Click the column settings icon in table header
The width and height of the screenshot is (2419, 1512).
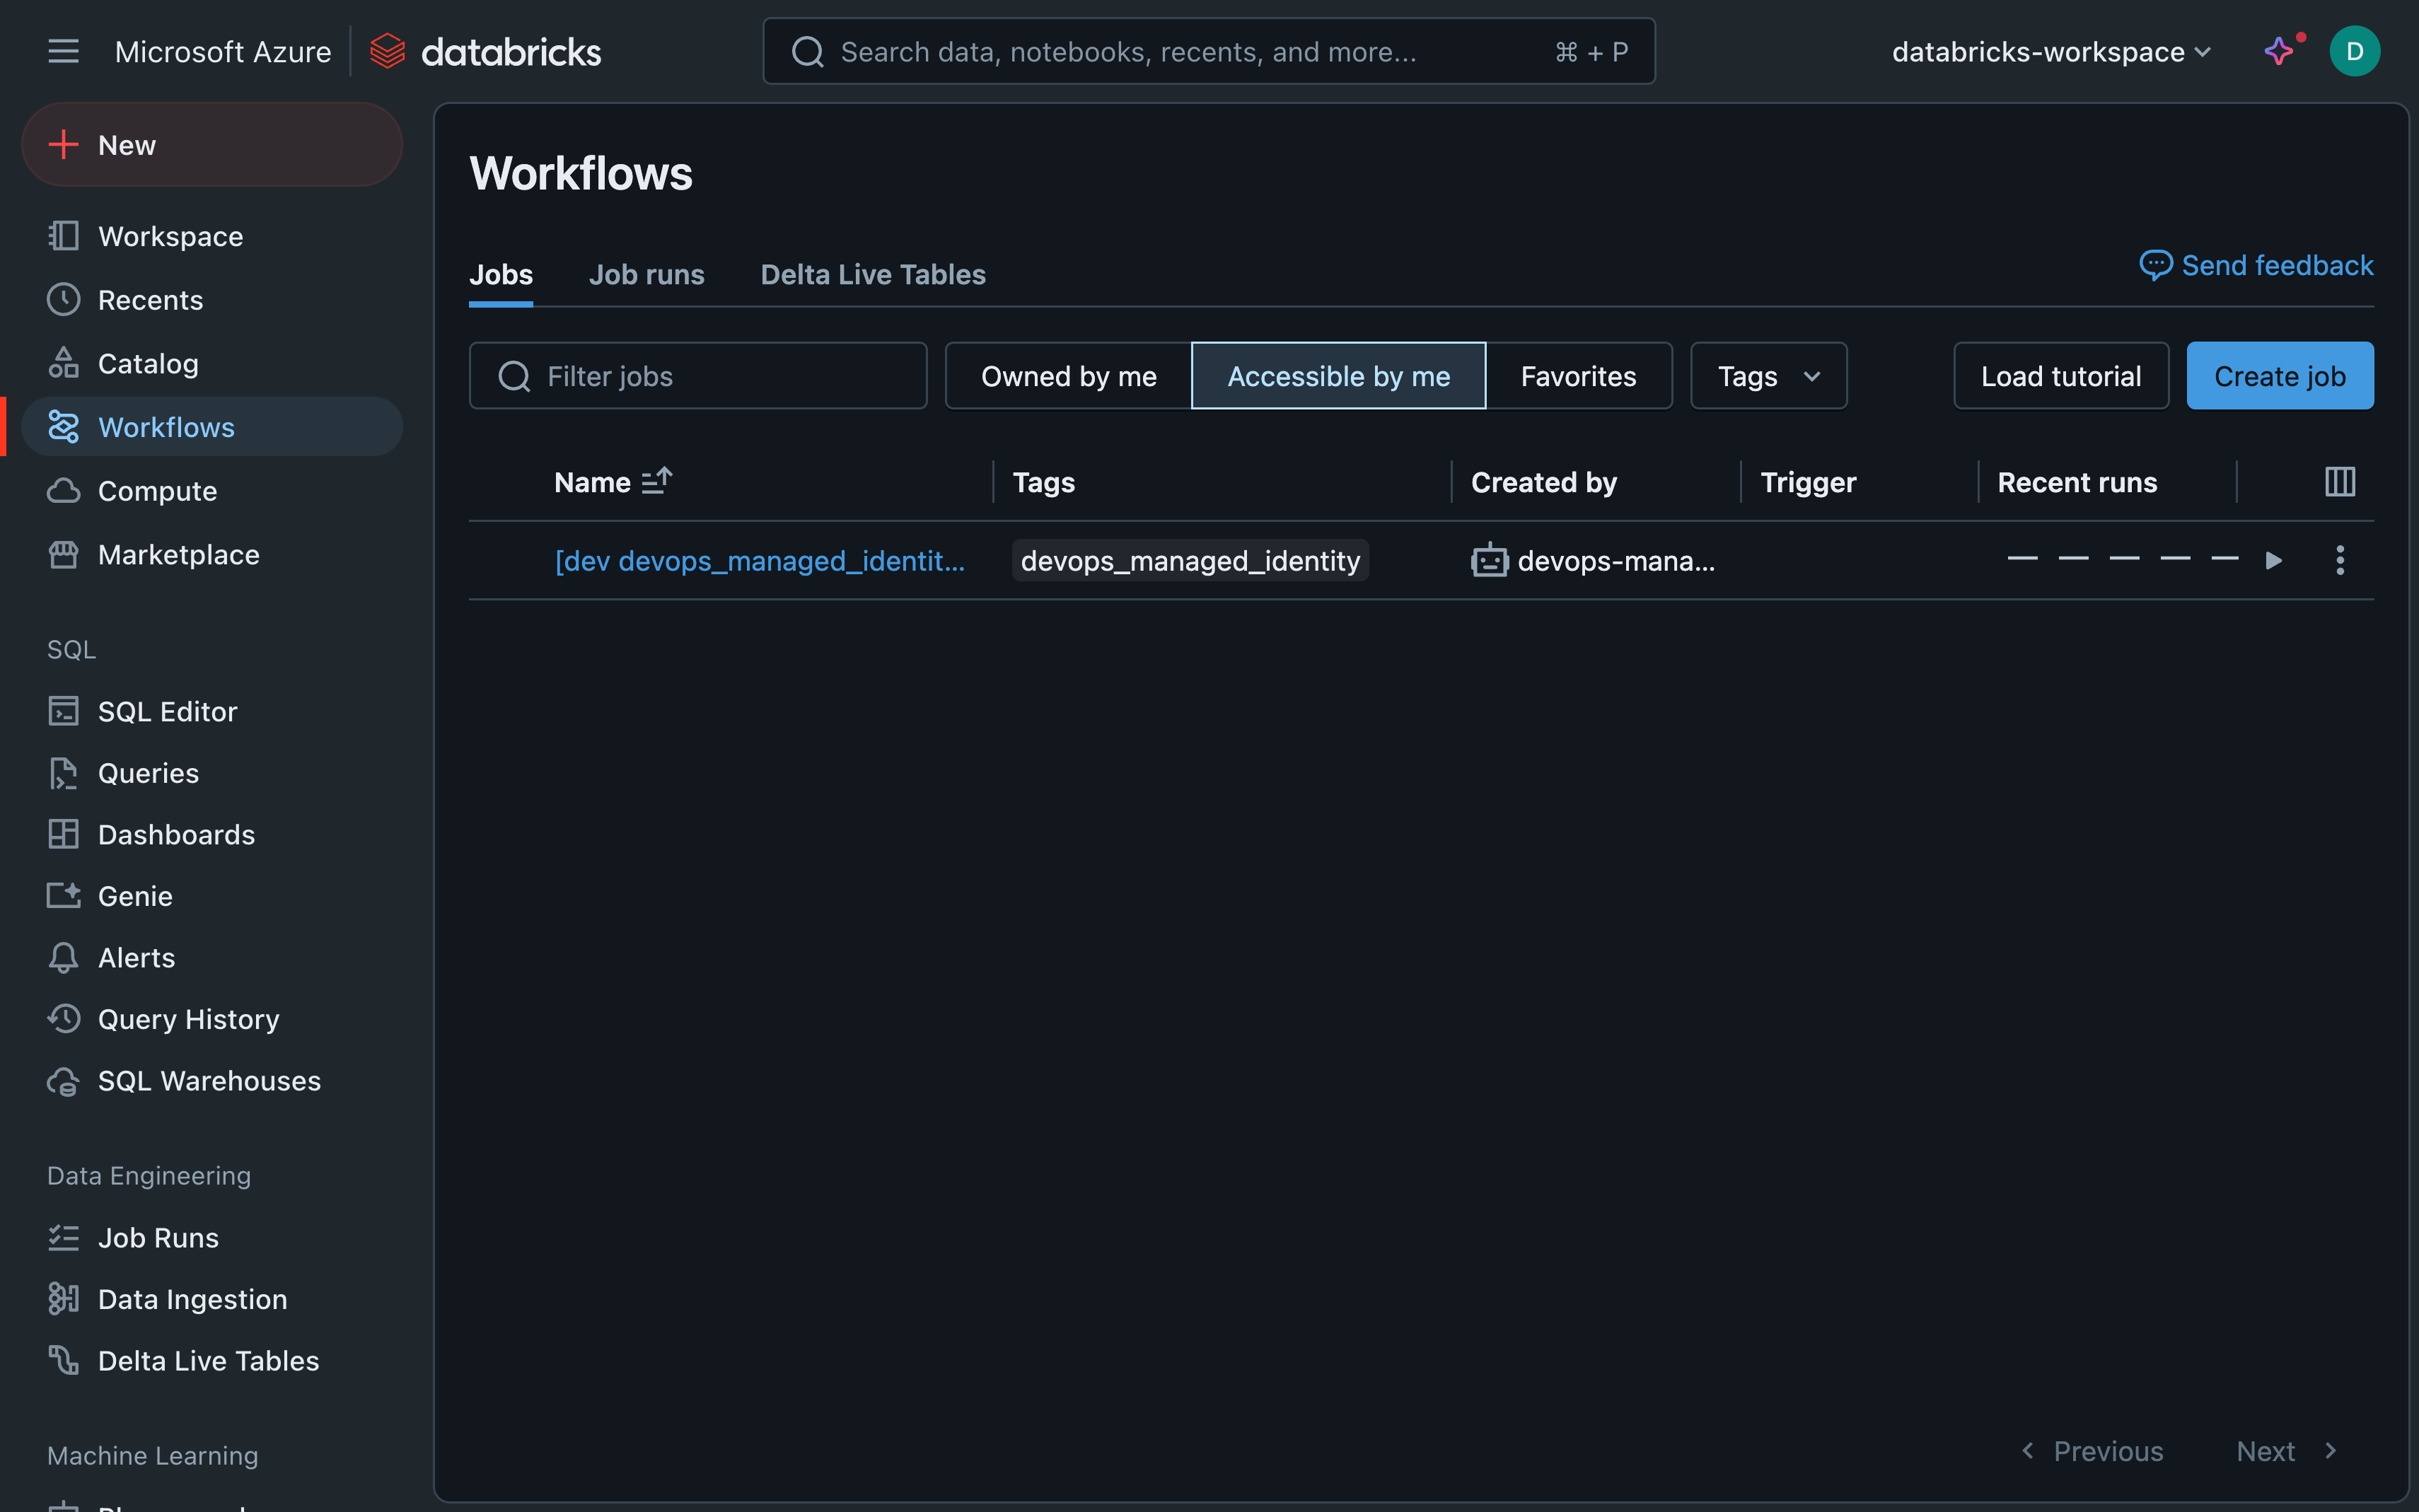coord(2339,482)
